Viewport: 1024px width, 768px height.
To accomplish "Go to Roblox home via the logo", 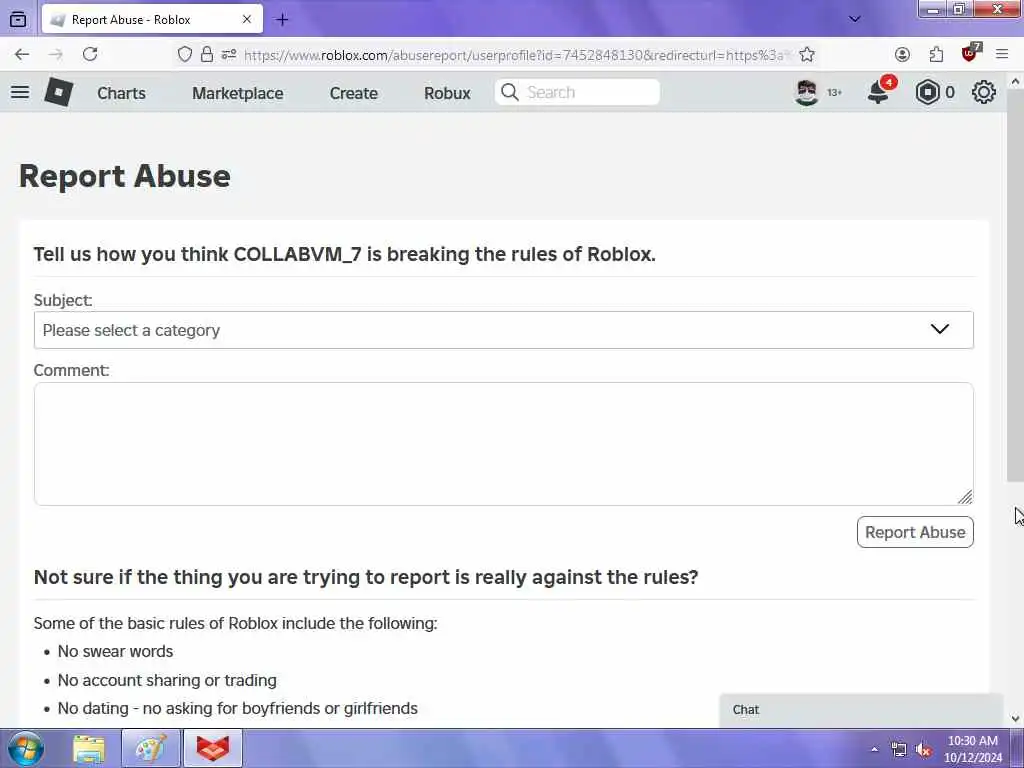I will (x=59, y=92).
